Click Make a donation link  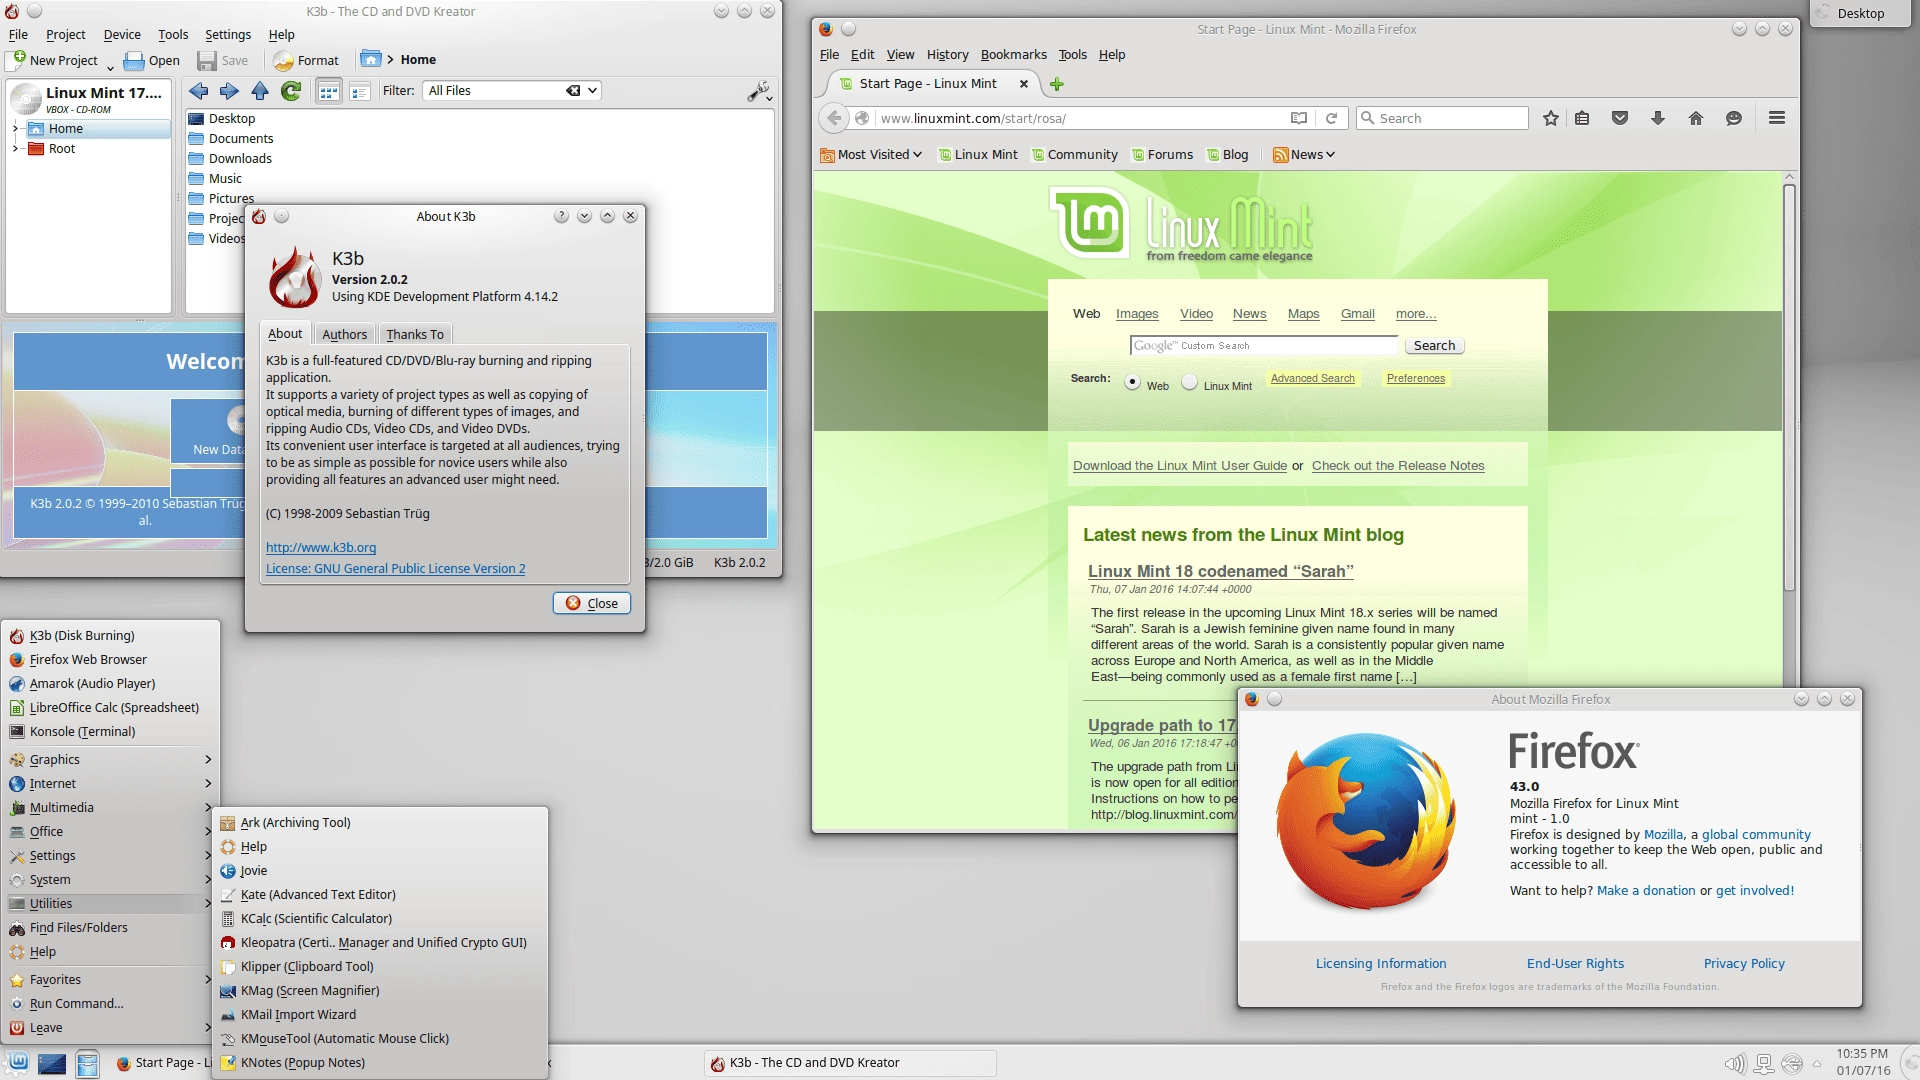pos(1646,891)
